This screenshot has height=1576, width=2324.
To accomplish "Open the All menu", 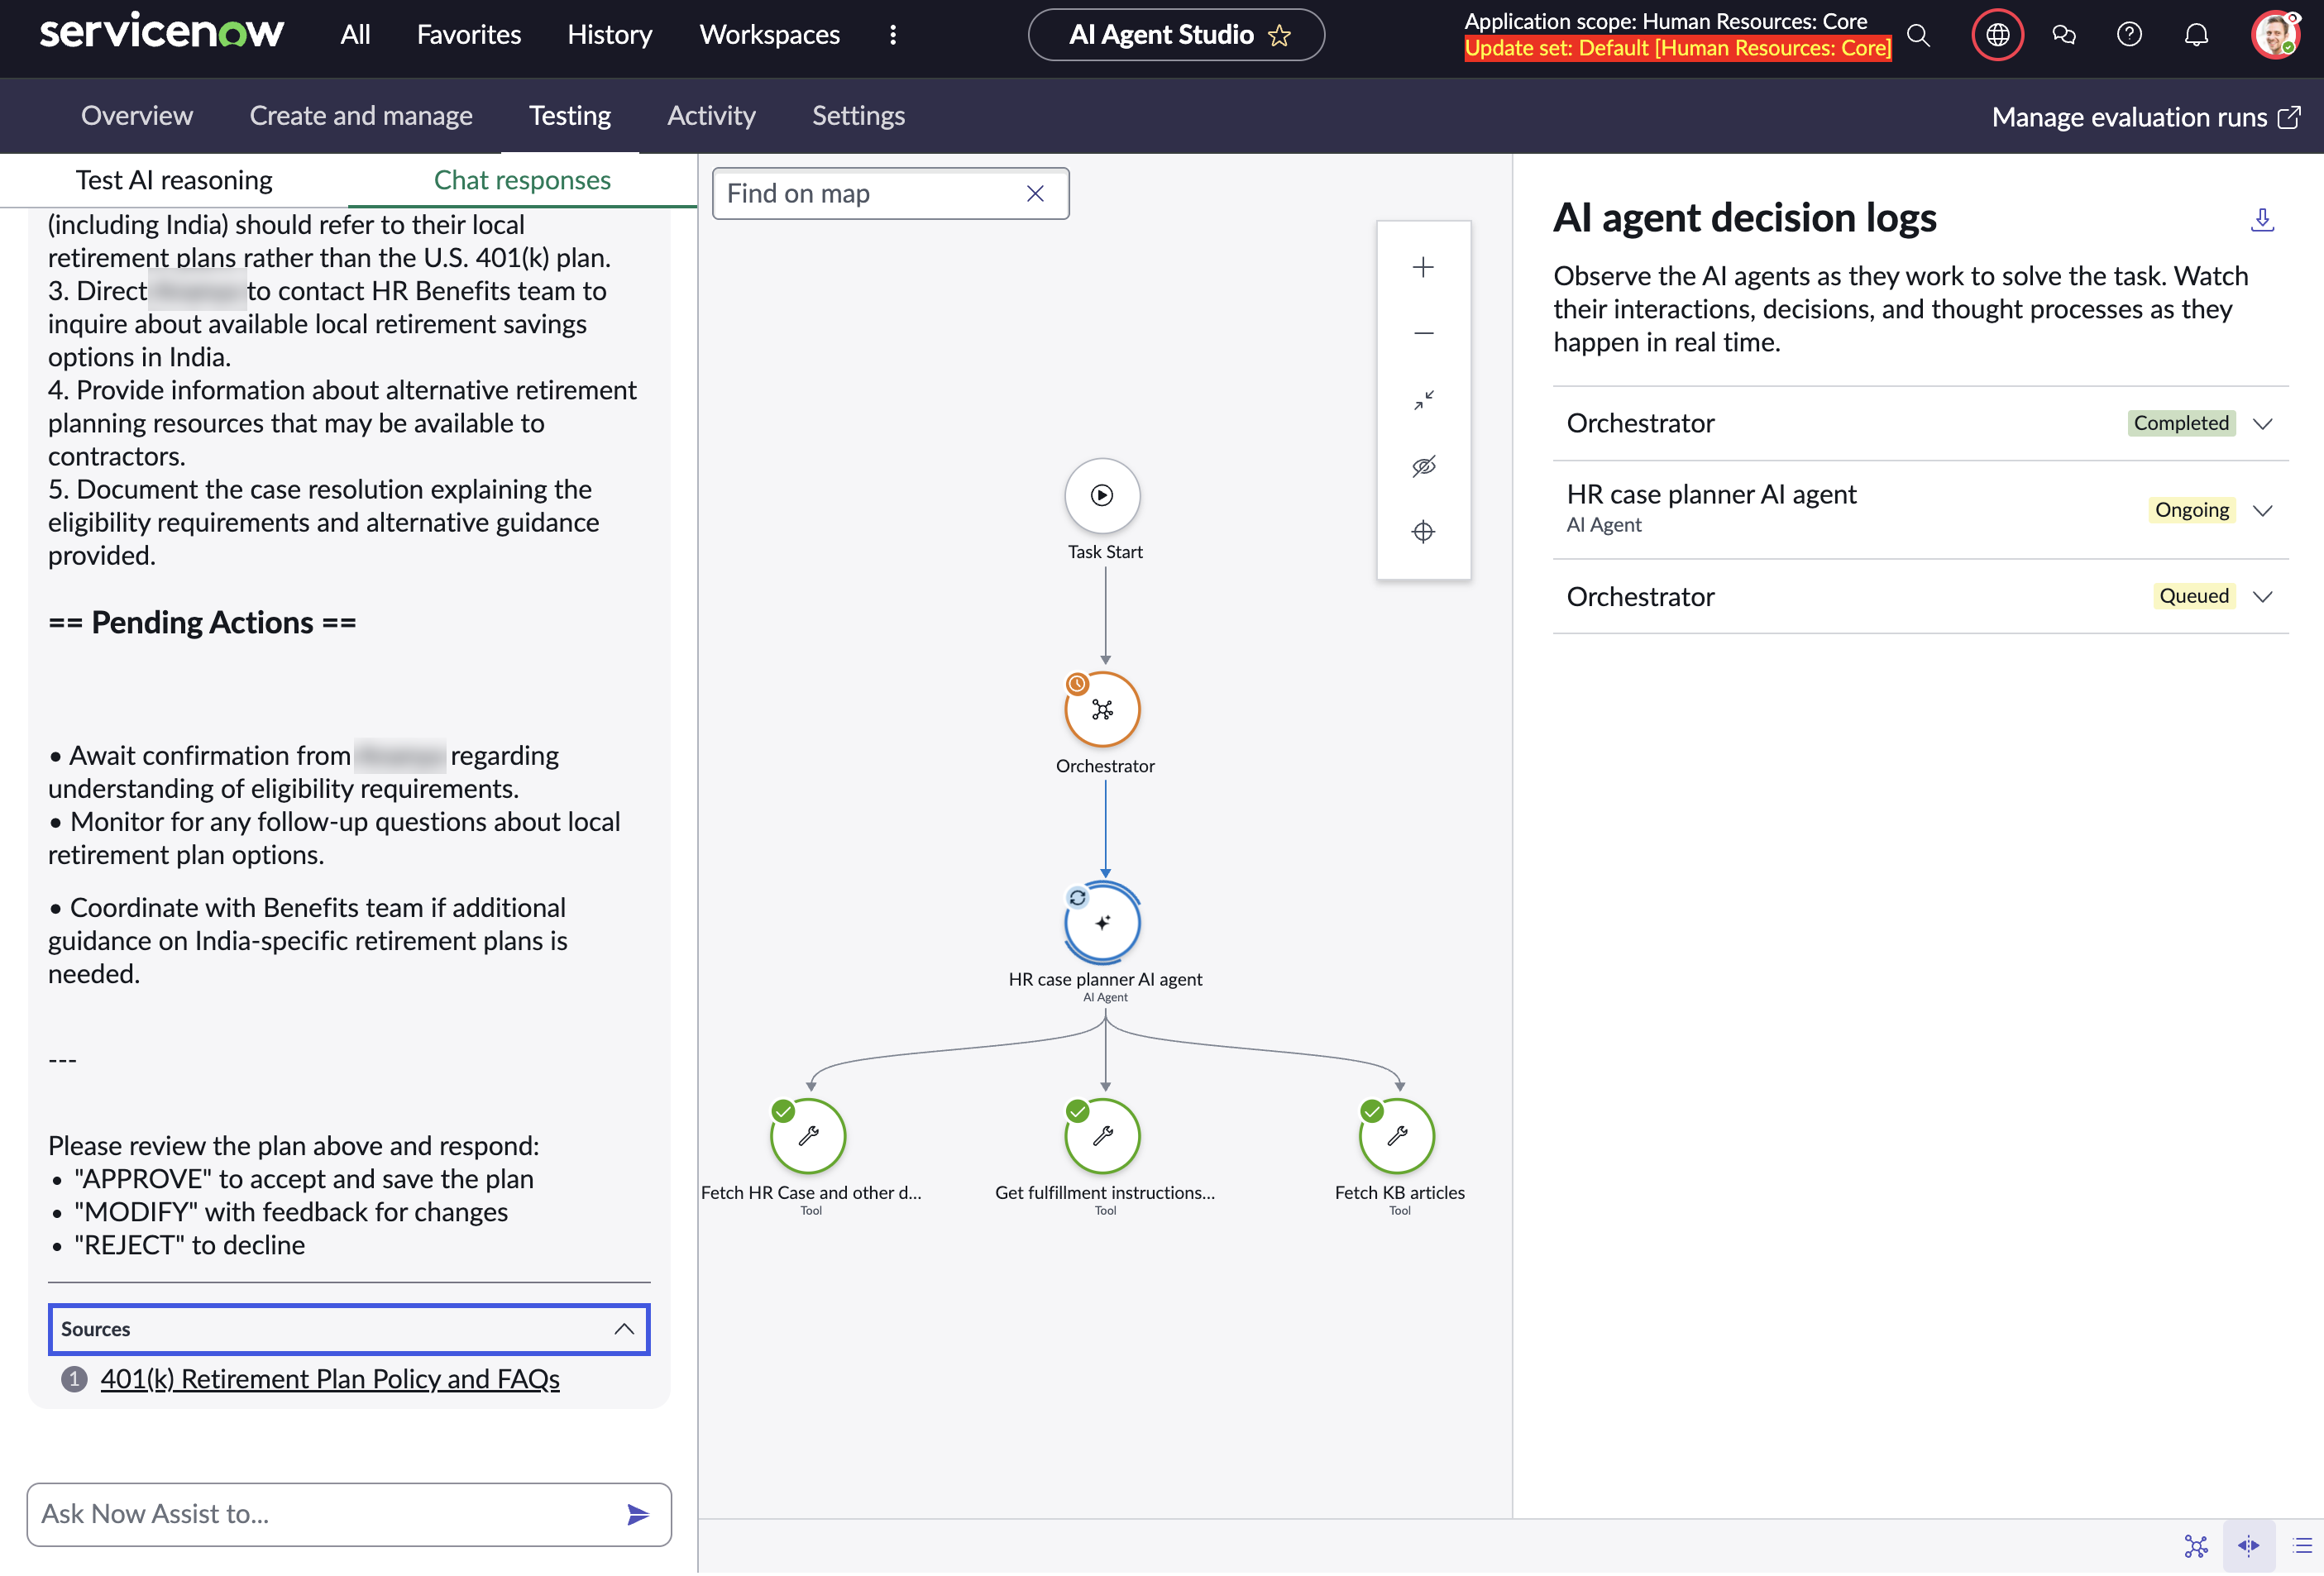I will click(x=355, y=35).
